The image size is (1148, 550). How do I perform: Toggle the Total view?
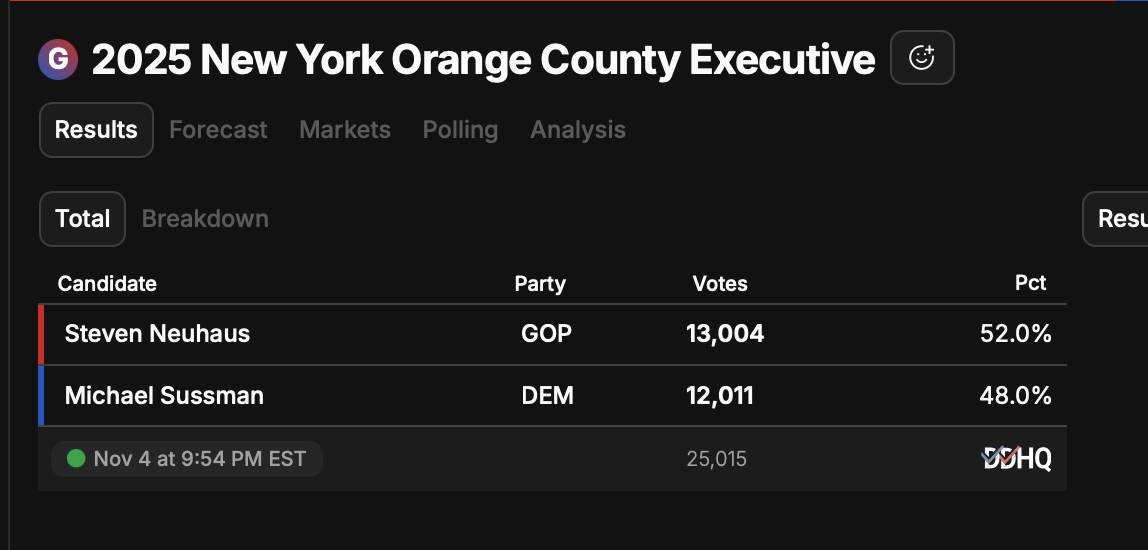82,219
